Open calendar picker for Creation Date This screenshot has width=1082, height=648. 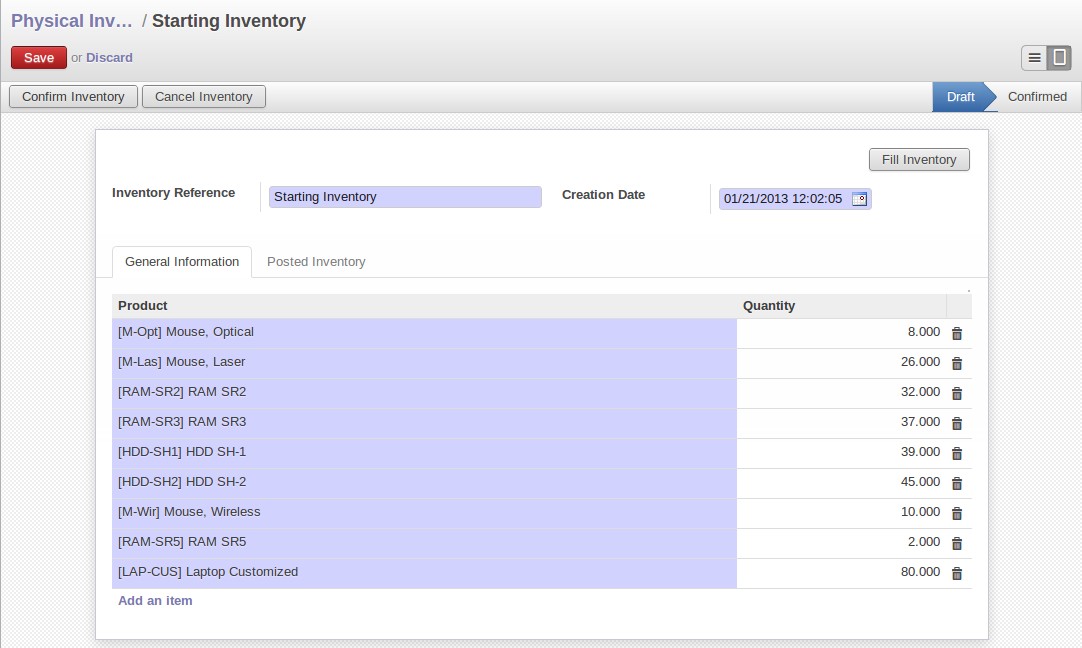pyautogui.click(x=859, y=199)
